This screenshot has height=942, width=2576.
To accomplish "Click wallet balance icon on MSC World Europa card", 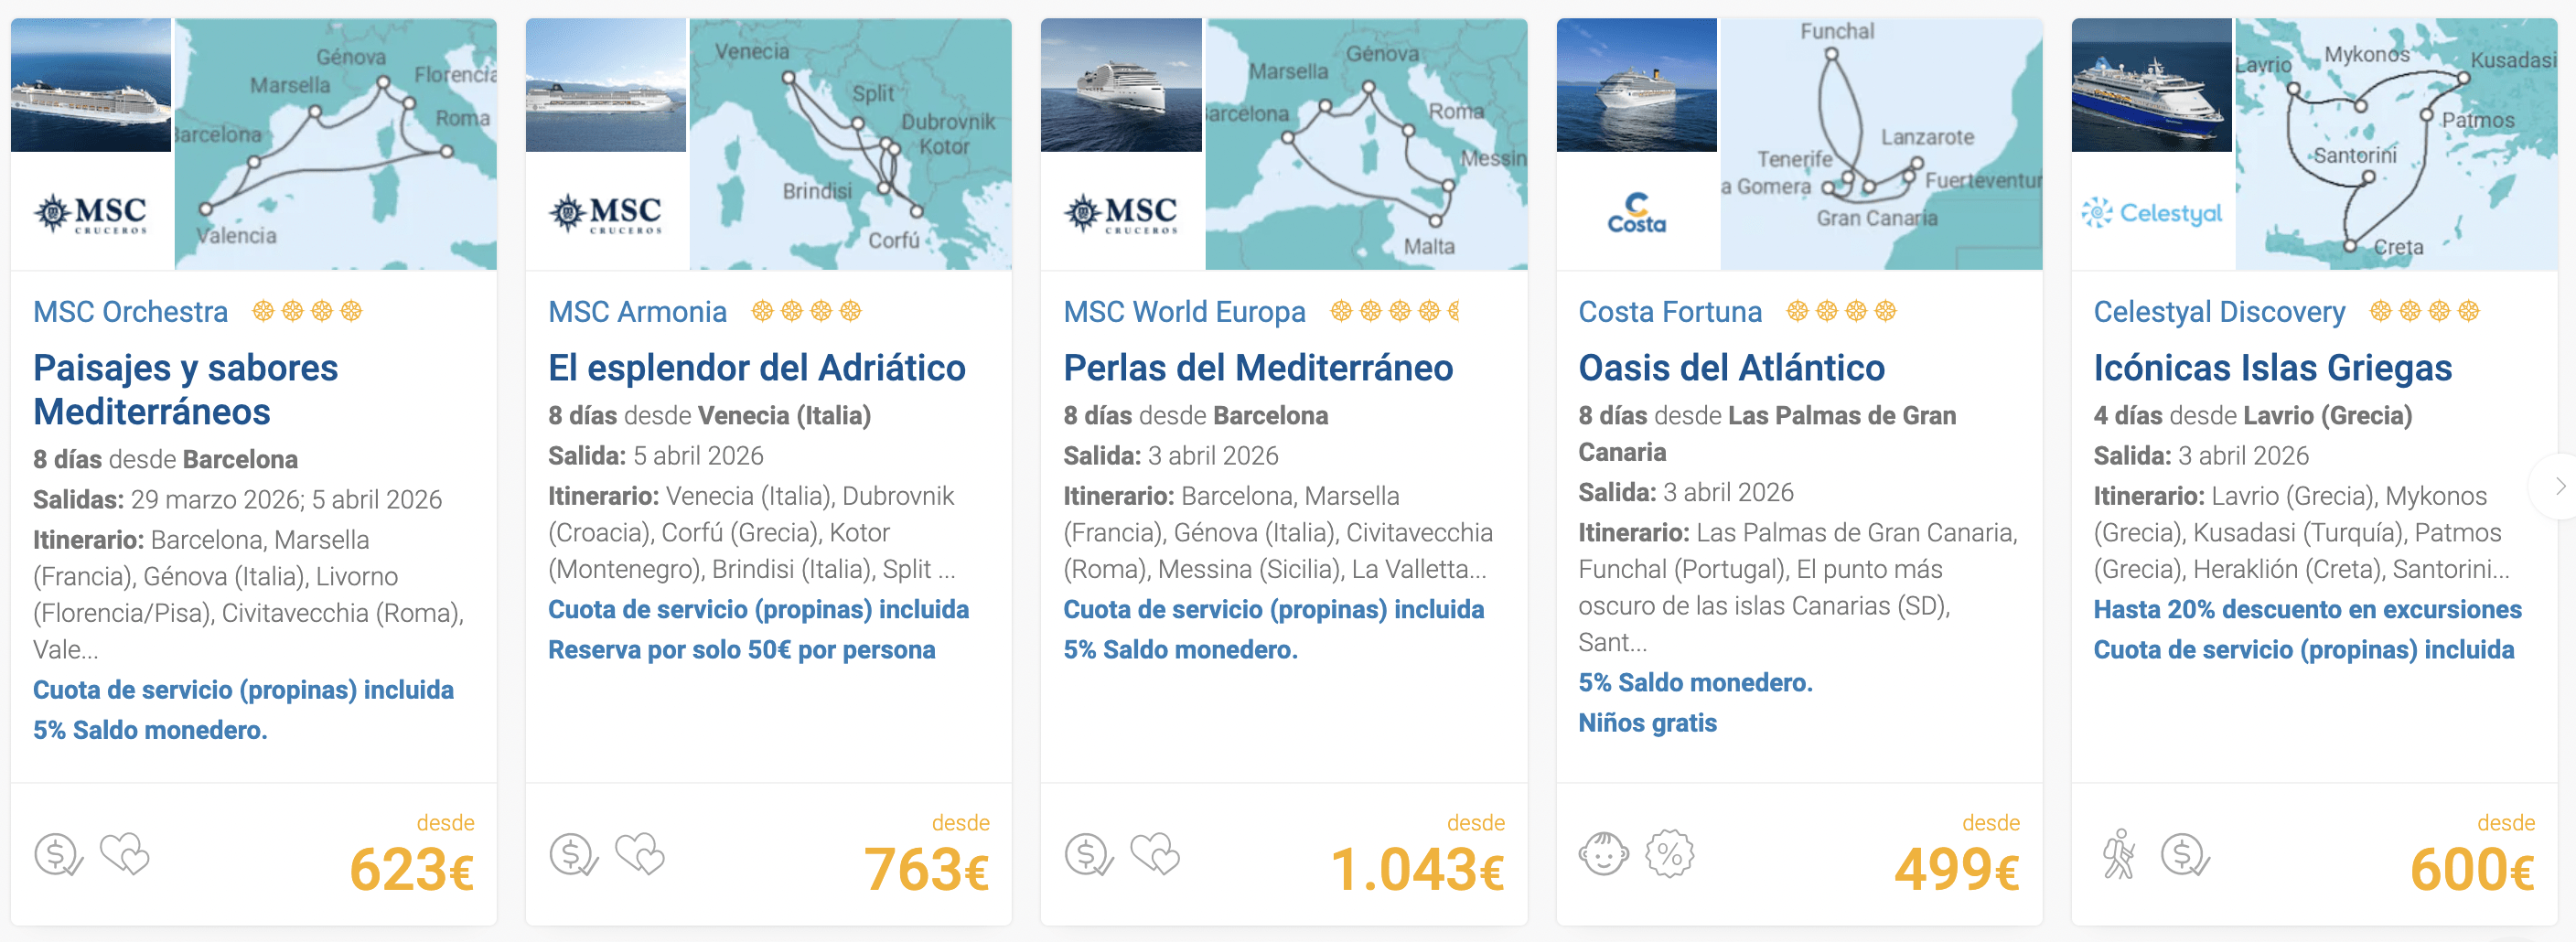I will (1088, 856).
